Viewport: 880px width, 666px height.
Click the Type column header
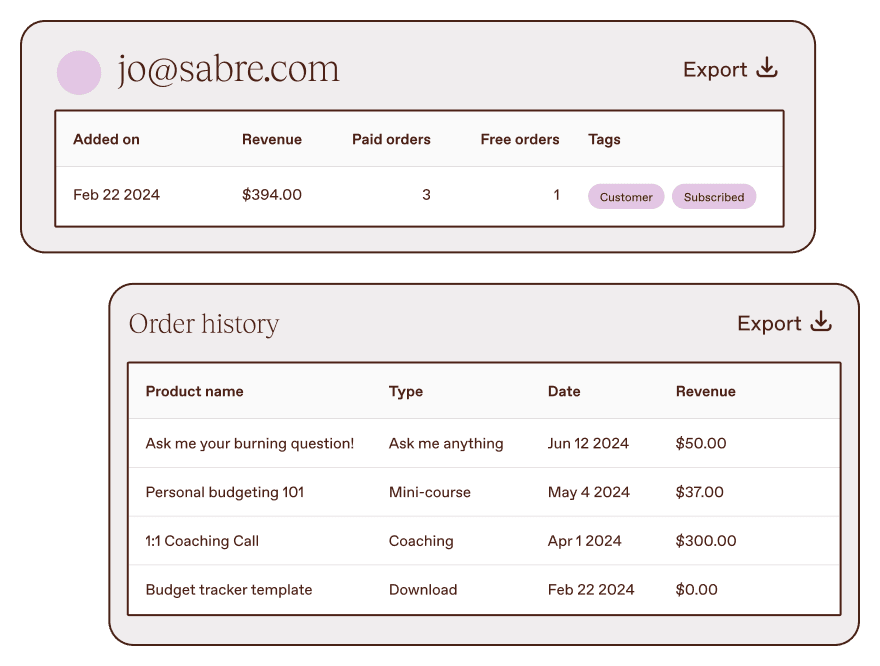[405, 391]
